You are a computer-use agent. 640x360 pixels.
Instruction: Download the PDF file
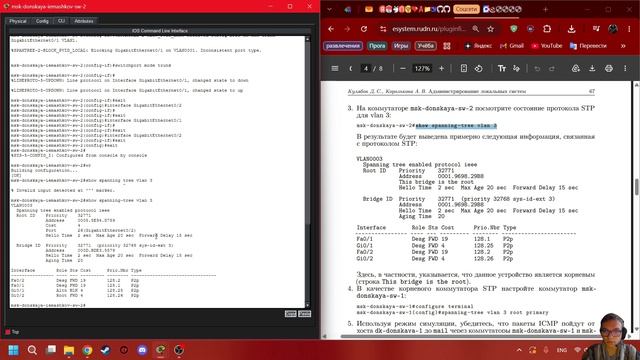click(592, 69)
